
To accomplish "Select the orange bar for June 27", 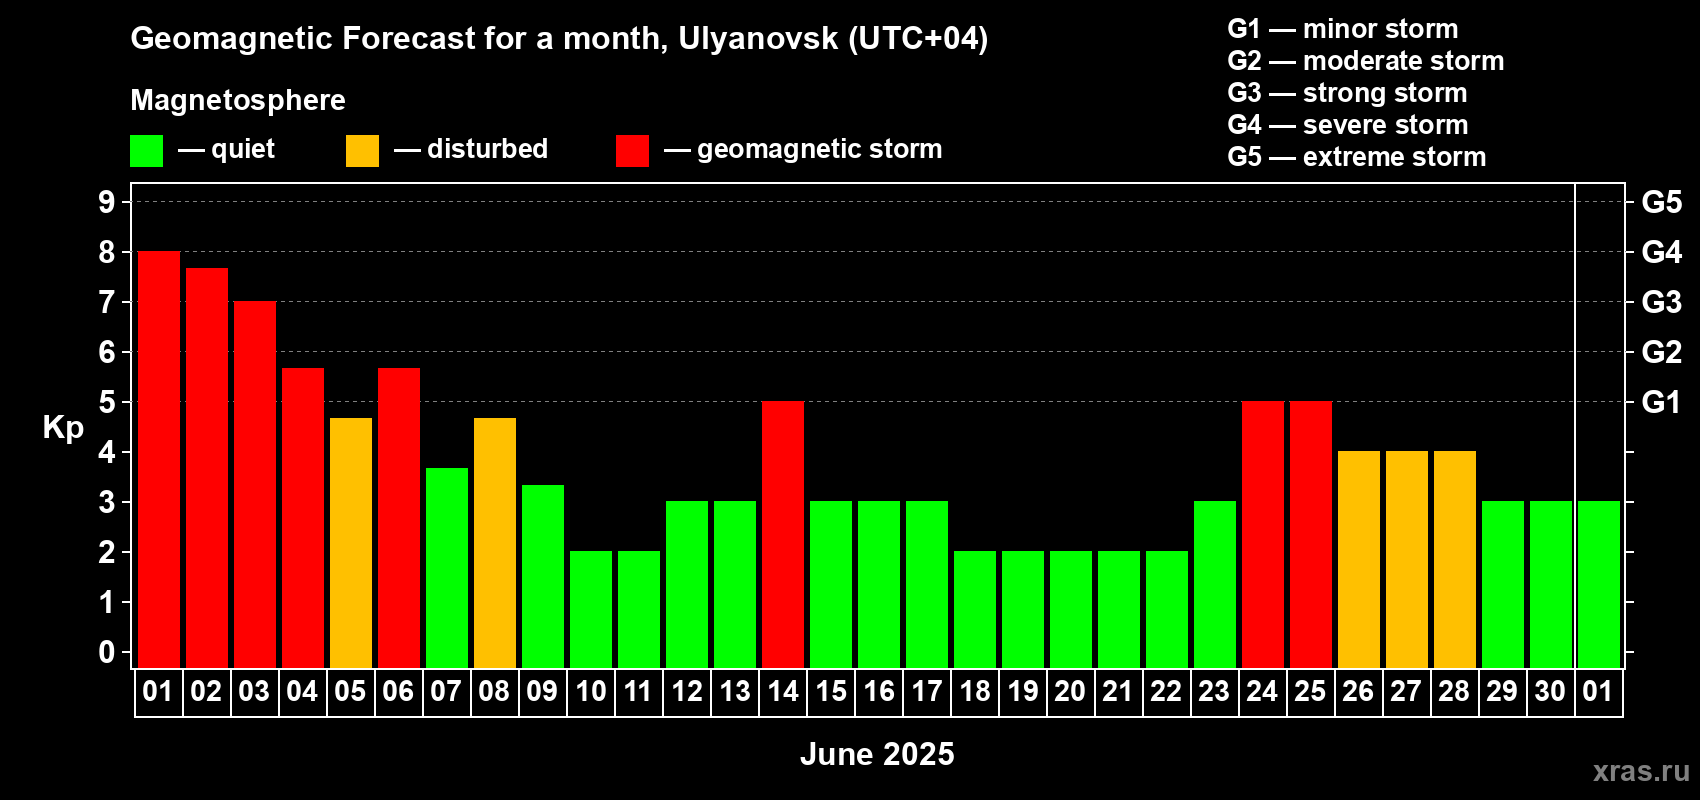I will [x=1407, y=560].
